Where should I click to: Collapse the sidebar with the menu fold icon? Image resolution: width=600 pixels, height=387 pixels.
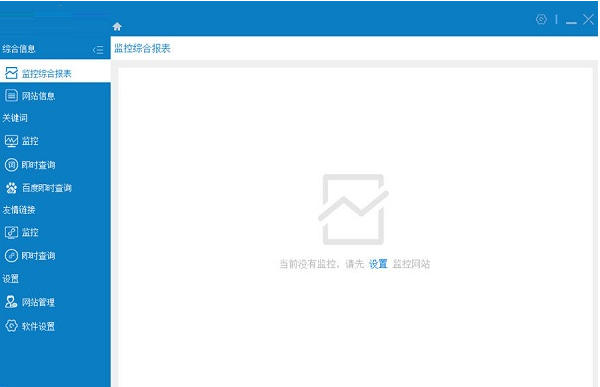pyautogui.click(x=98, y=49)
